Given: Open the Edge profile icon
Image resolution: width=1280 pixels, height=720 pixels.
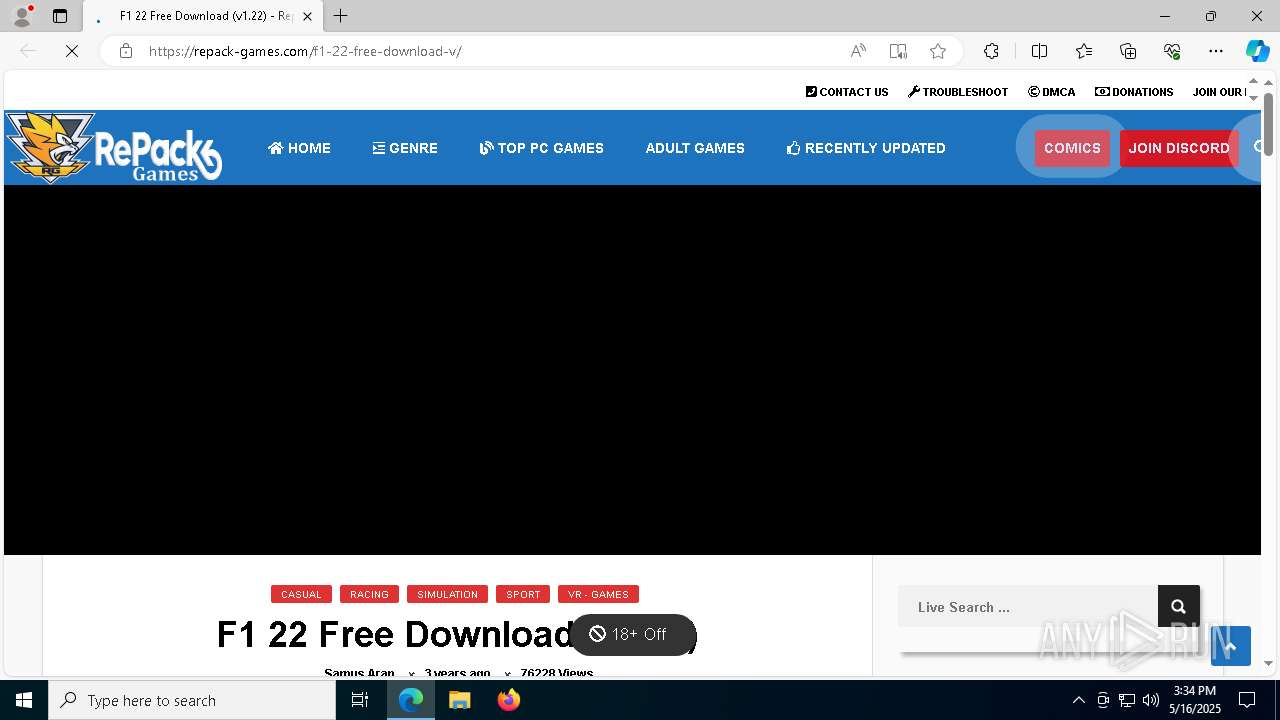Looking at the screenshot, I should 22,16.
